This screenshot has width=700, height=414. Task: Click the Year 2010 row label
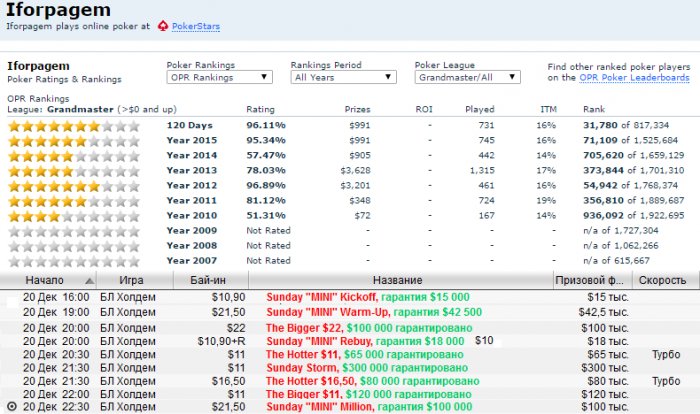tap(192, 216)
